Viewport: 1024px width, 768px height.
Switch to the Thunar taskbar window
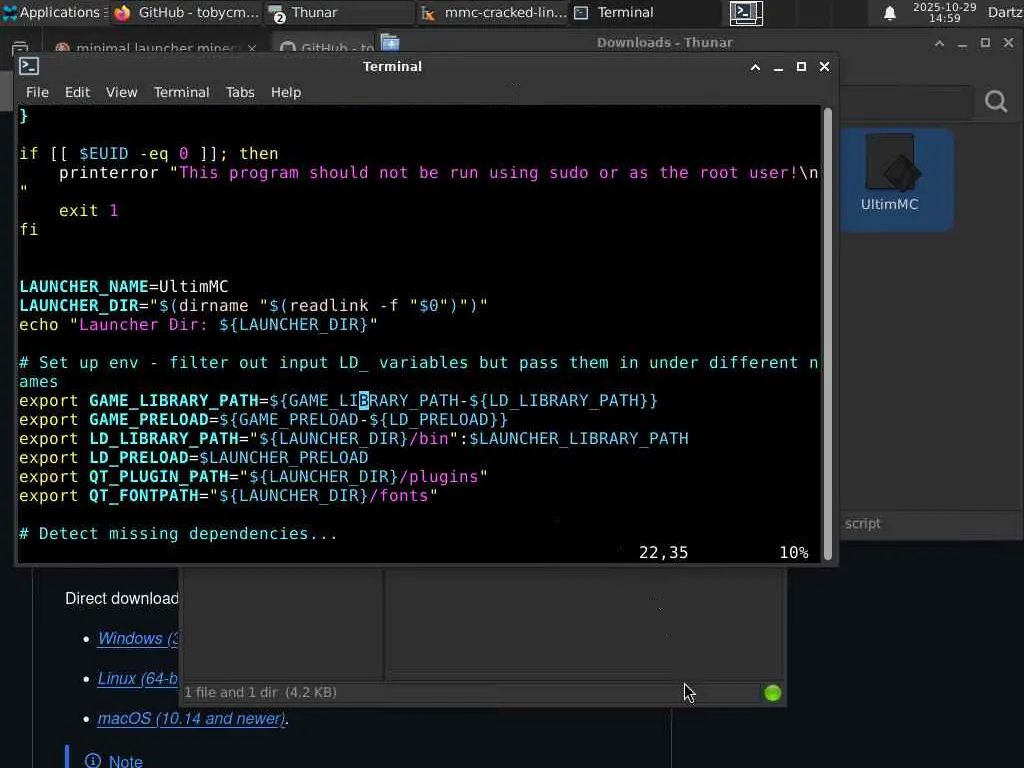tap(340, 12)
